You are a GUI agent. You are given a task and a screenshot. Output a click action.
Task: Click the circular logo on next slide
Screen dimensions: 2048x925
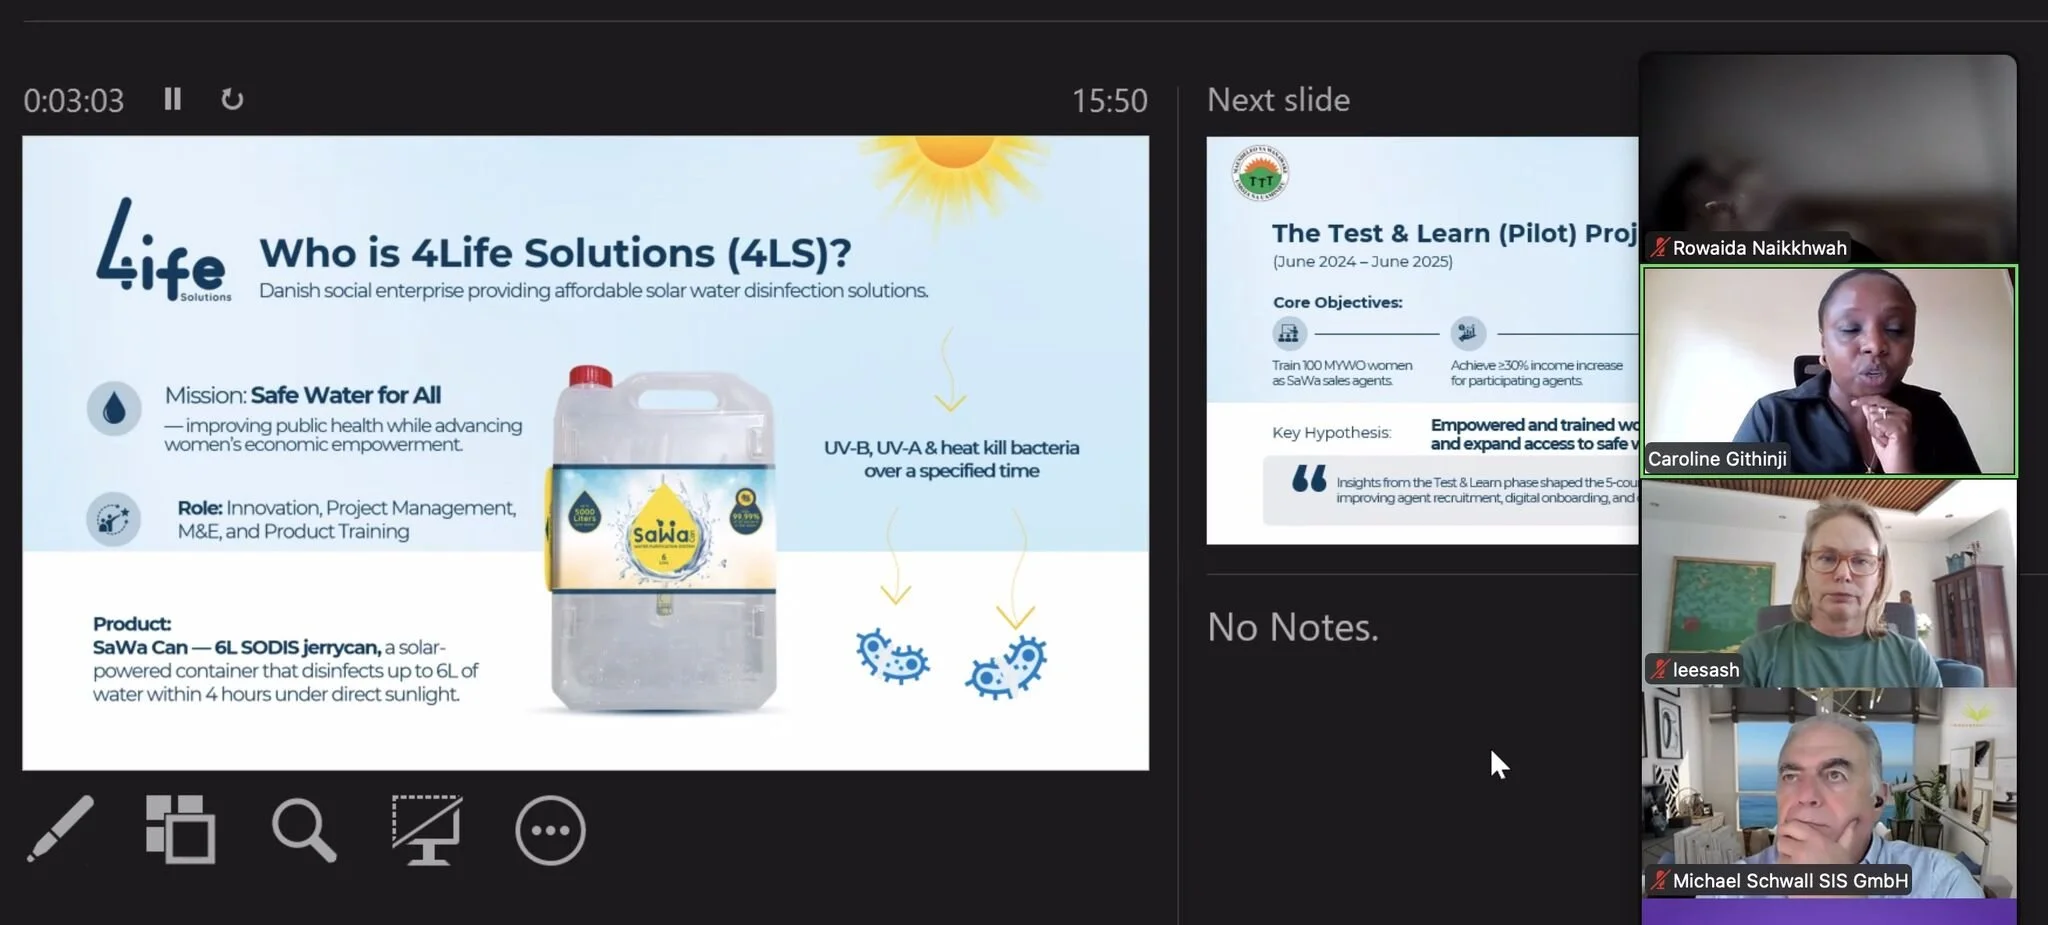(1260, 173)
